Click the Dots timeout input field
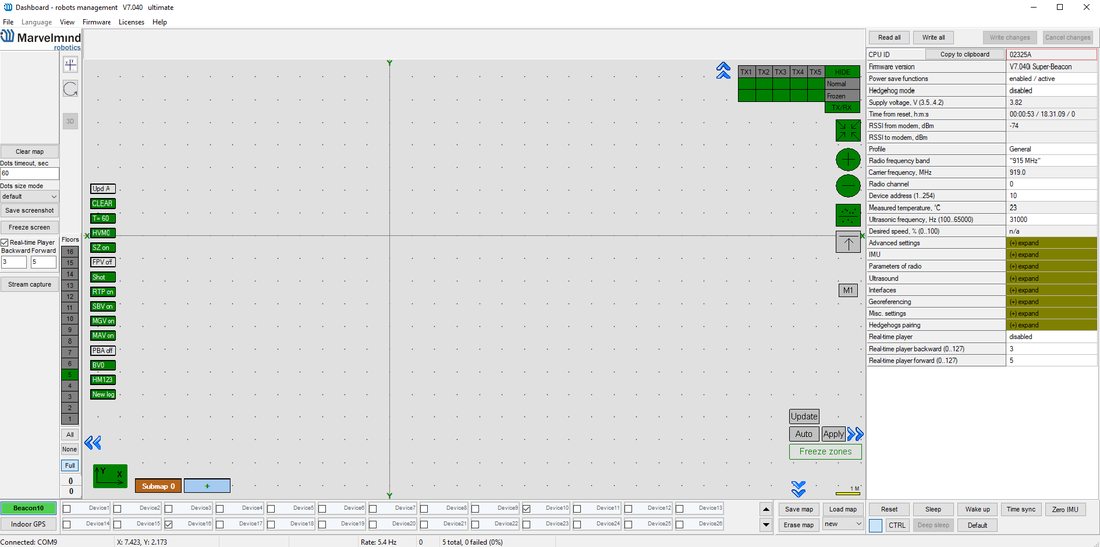 [29, 173]
